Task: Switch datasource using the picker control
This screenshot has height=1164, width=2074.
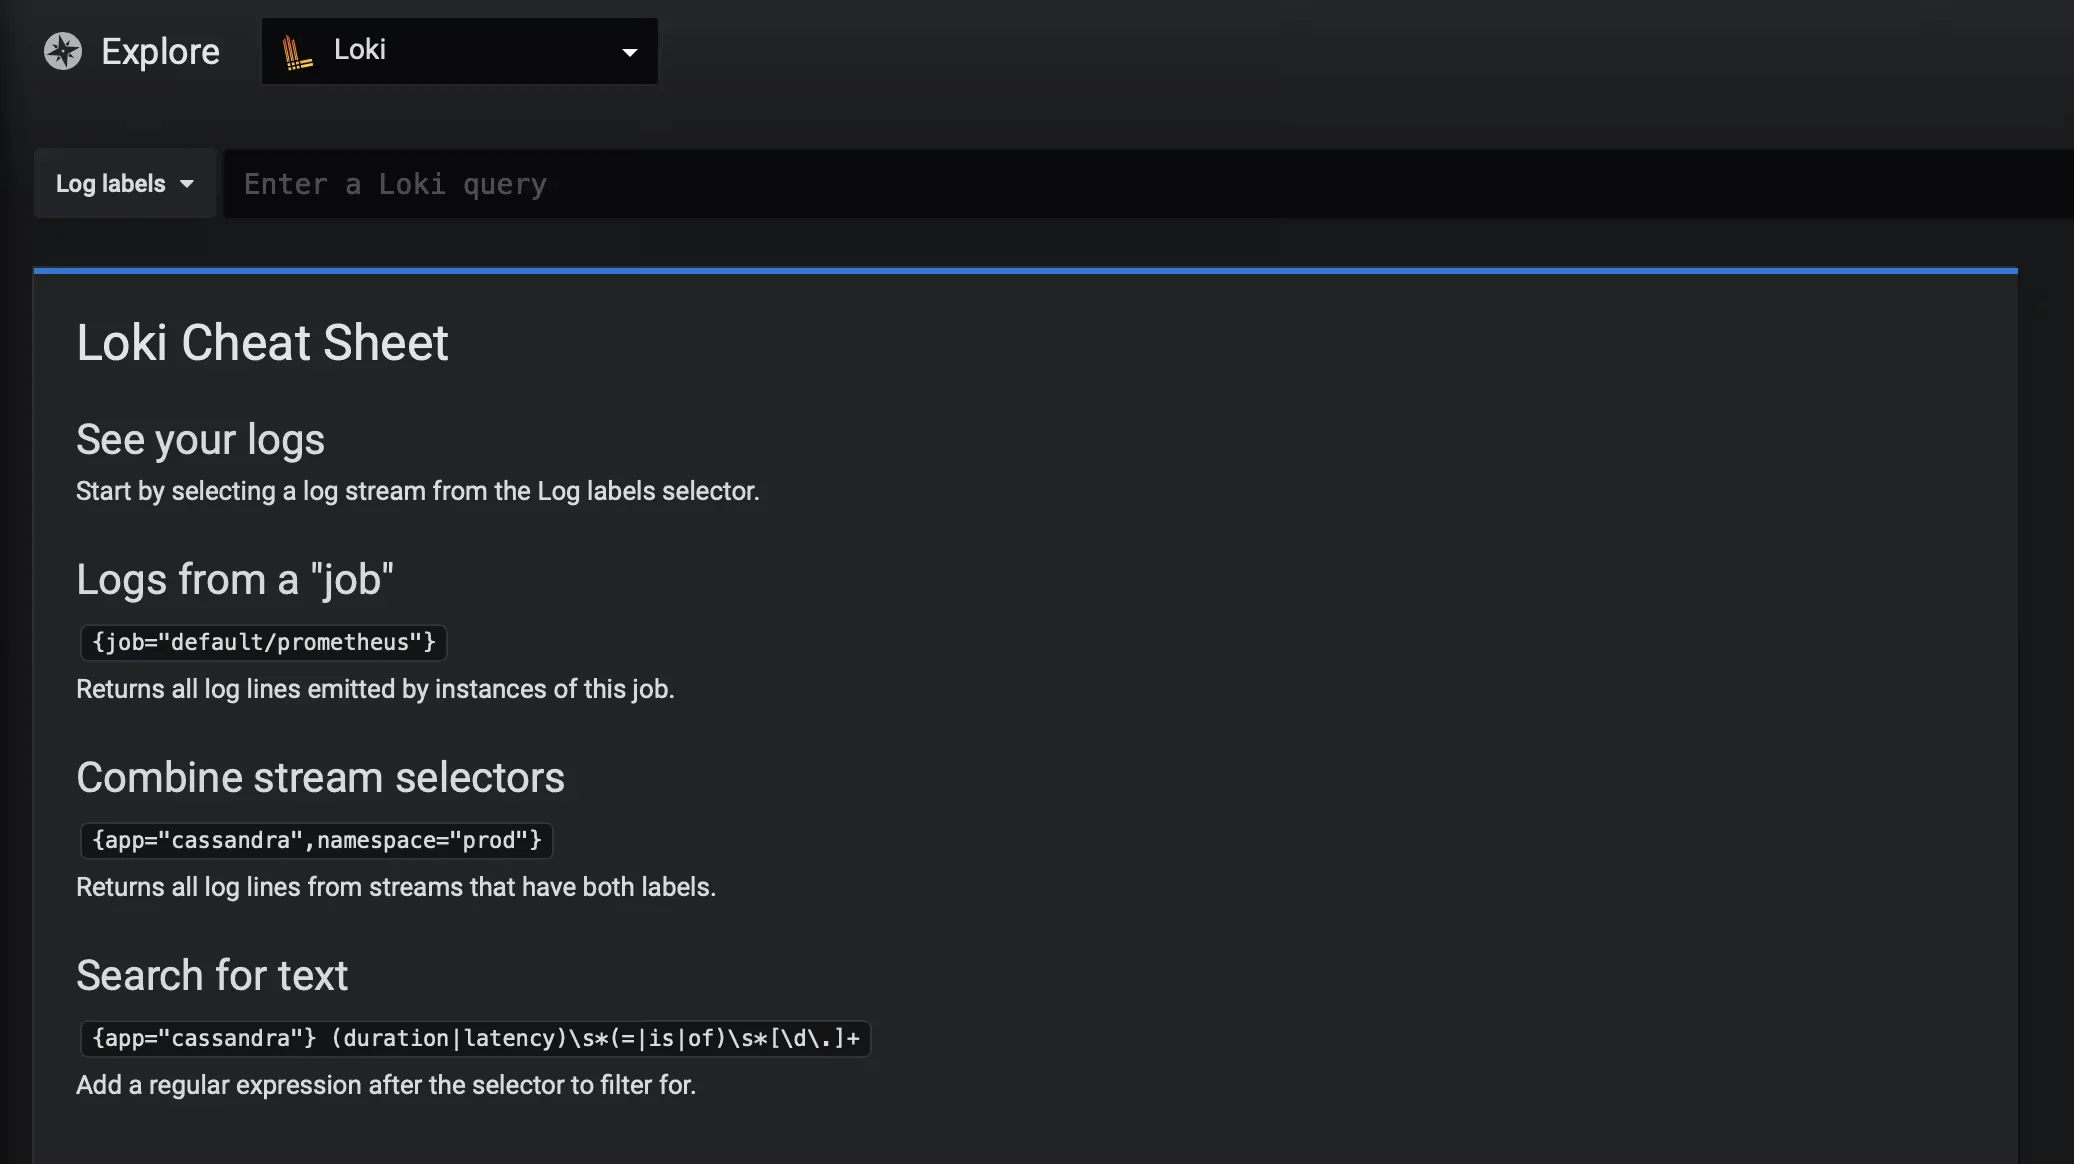Action: pos(459,50)
